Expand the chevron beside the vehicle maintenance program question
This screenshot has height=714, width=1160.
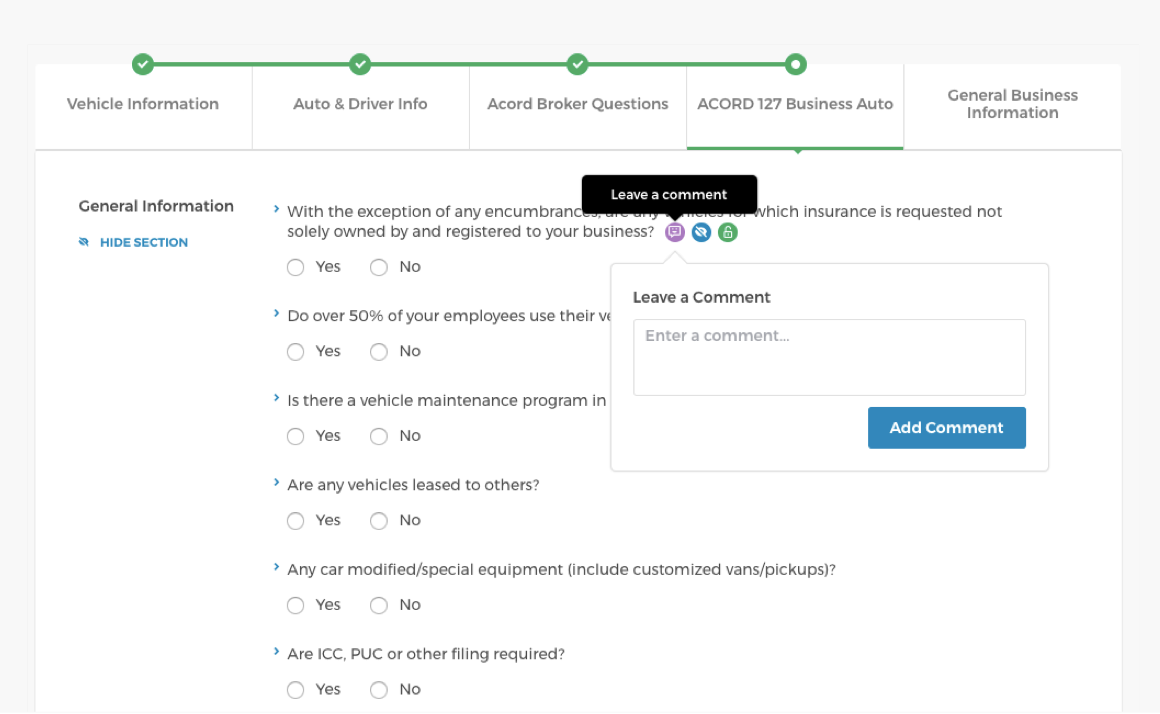(x=277, y=399)
